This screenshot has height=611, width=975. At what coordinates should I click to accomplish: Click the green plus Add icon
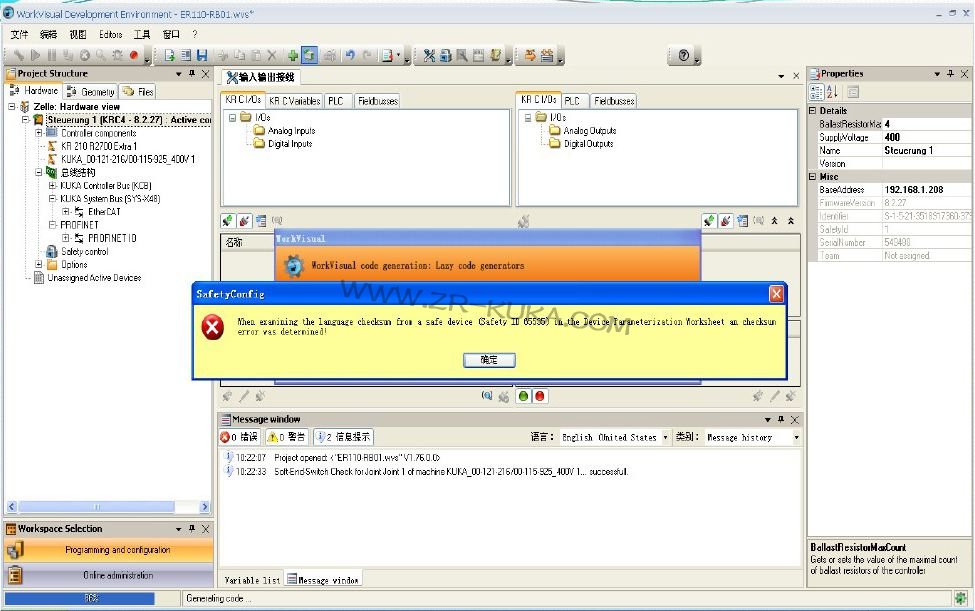(x=292, y=56)
